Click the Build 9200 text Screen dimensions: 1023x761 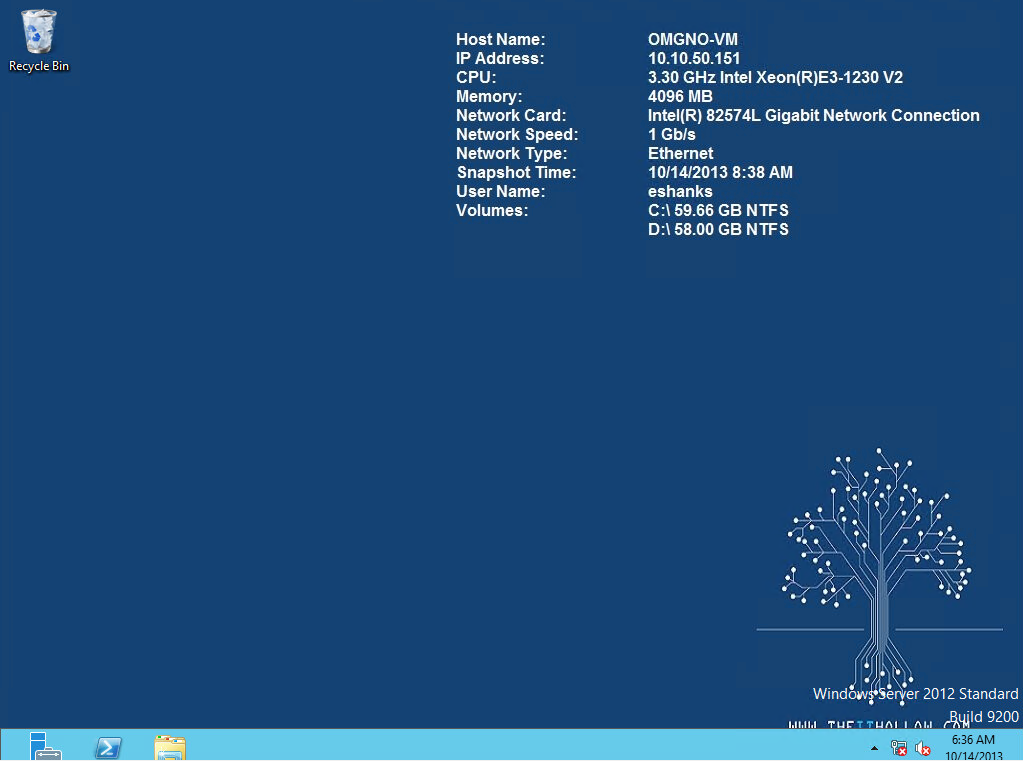pos(983,716)
